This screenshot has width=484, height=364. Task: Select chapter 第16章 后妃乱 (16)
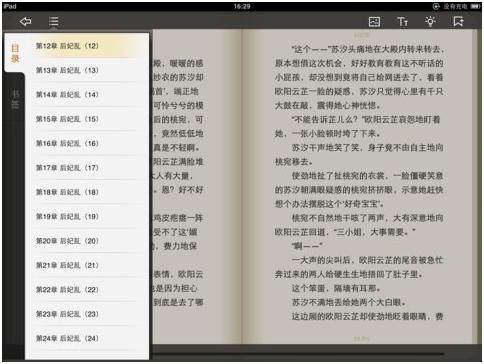tap(87, 143)
